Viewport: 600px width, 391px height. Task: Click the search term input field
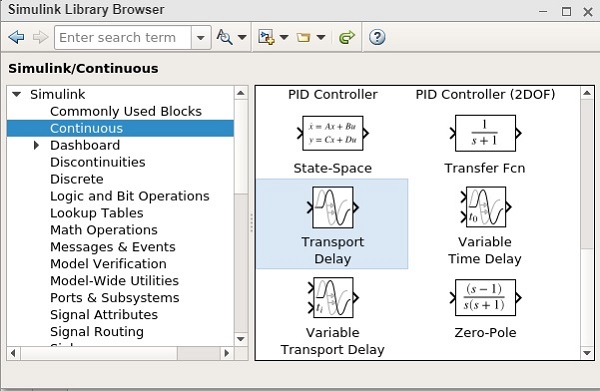pos(122,37)
